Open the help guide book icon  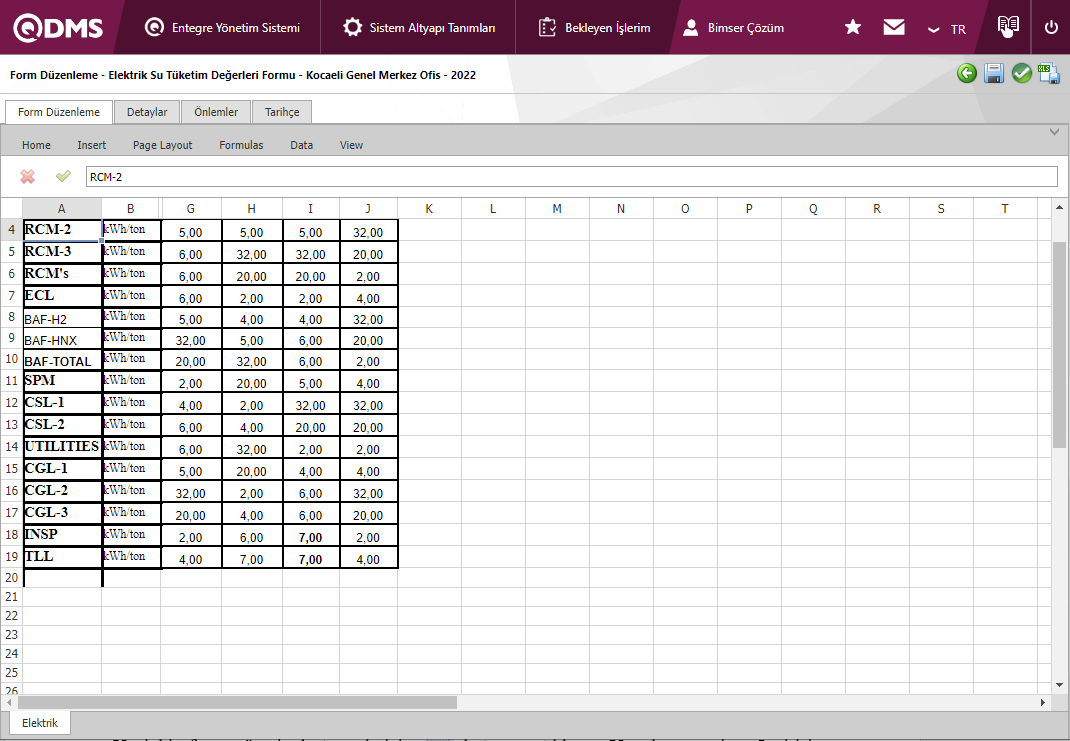(x=1008, y=27)
